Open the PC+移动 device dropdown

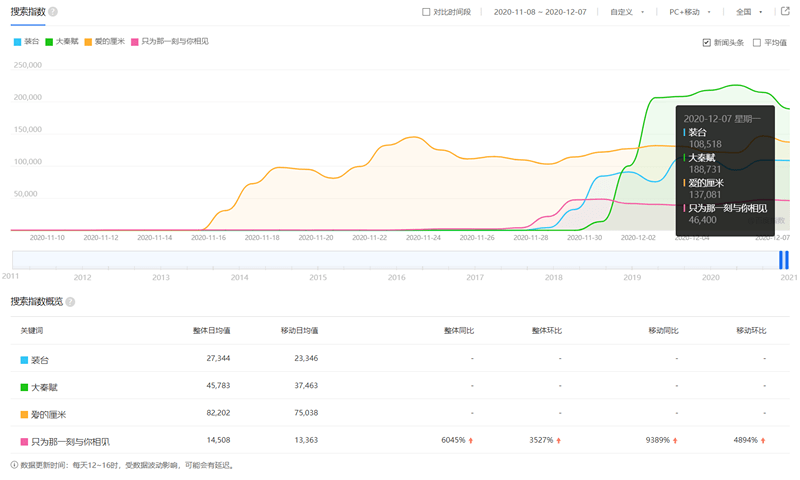(690, 12)
